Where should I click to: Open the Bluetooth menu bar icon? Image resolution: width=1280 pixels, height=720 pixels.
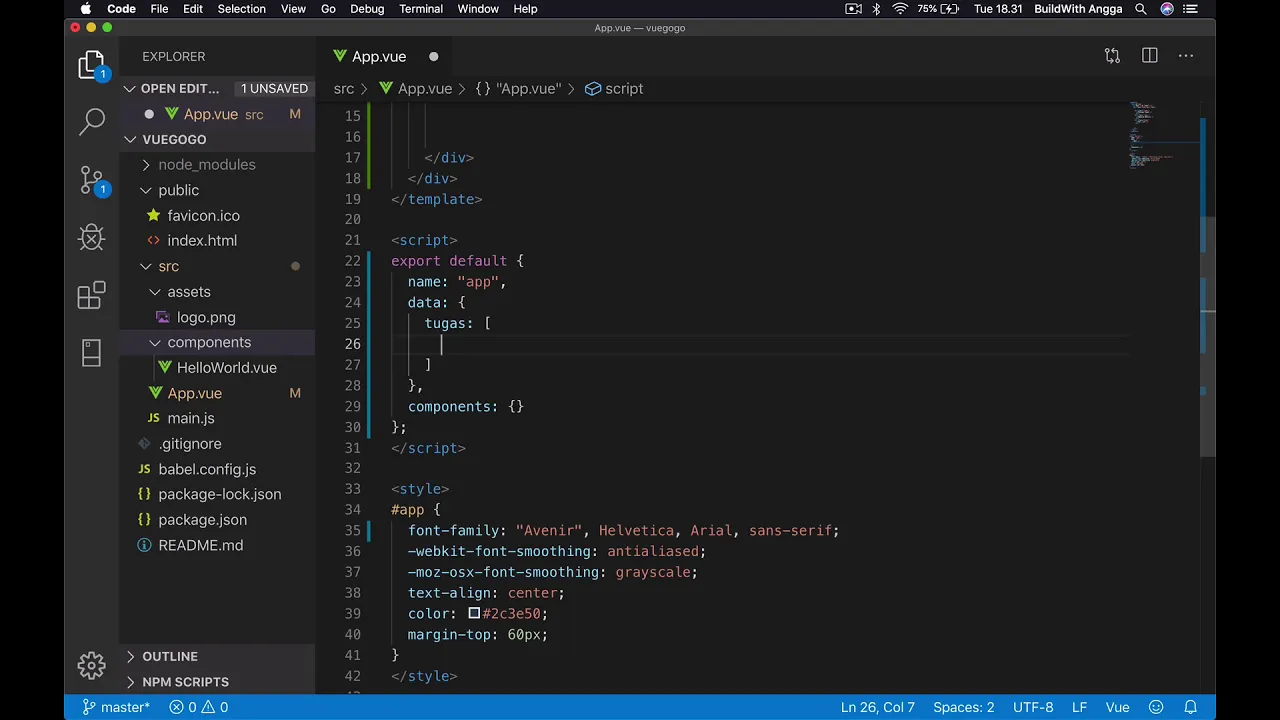[x=876, y=9]
